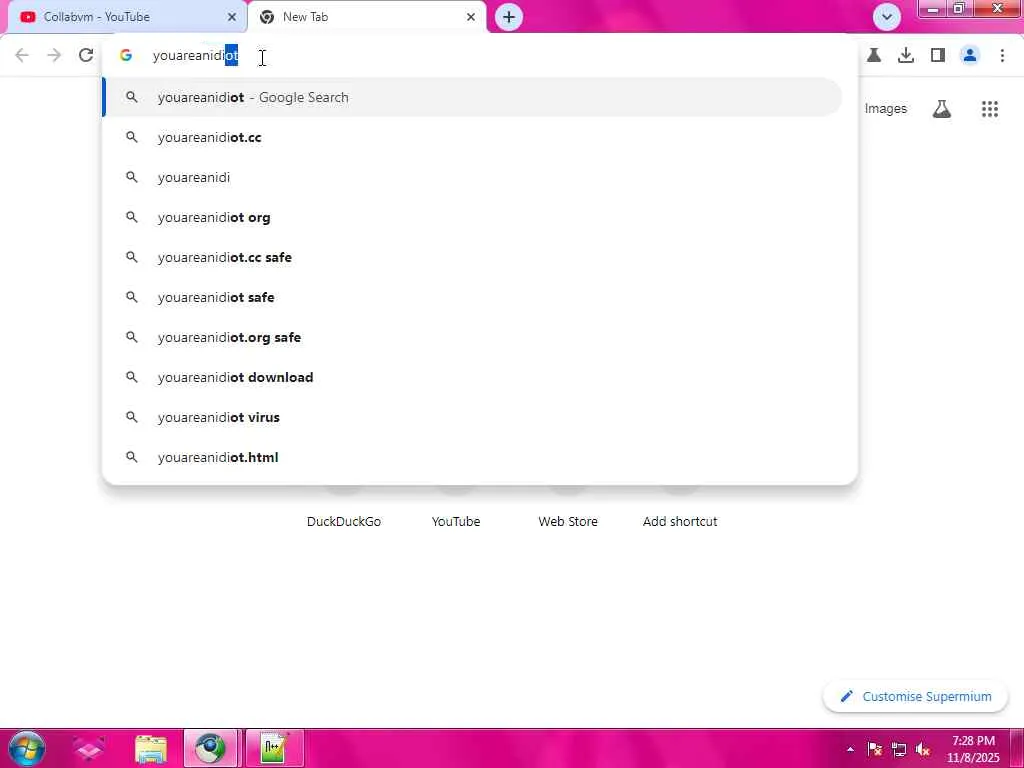The height and width of the screenshot is (768, 1024).
Task: Open the Images link
Action: coord(886,109)
